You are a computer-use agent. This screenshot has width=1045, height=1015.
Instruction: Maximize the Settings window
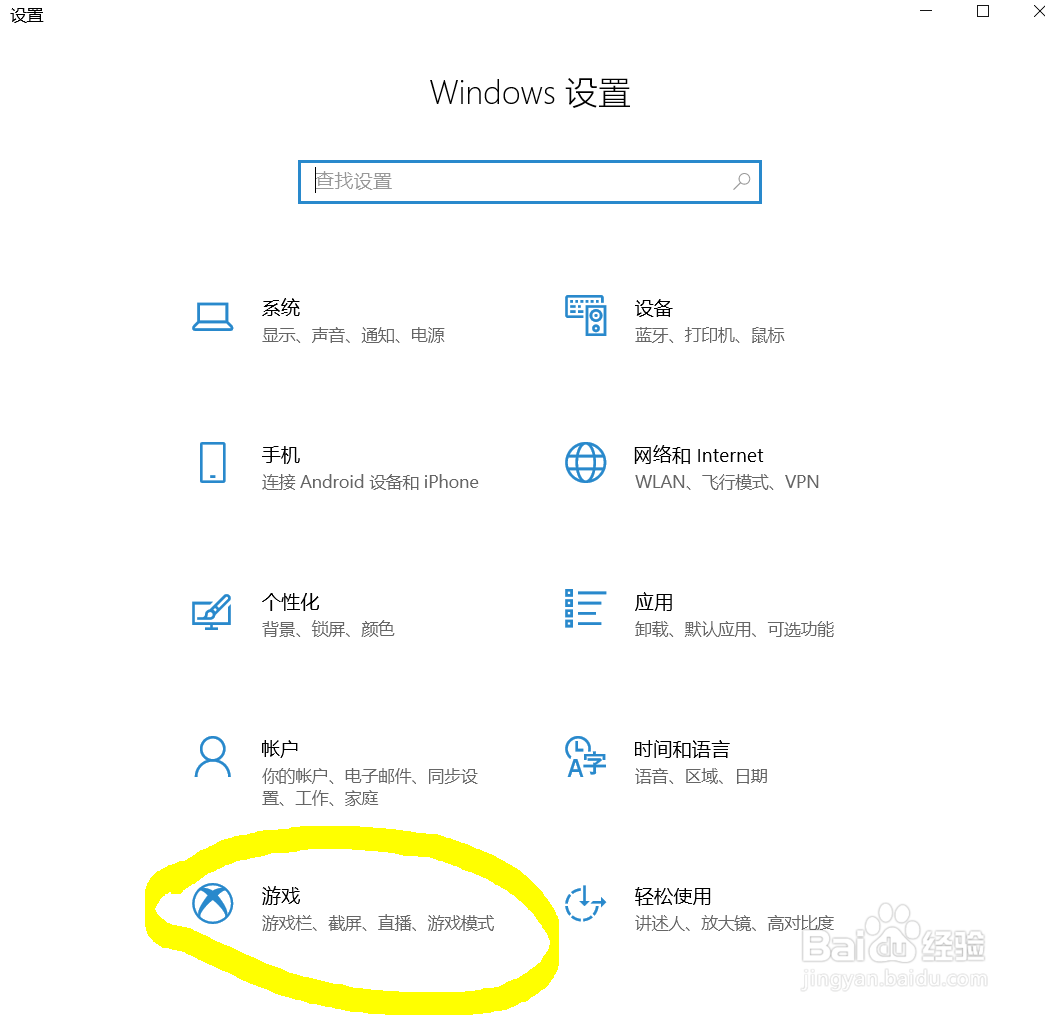coord(982,11)
